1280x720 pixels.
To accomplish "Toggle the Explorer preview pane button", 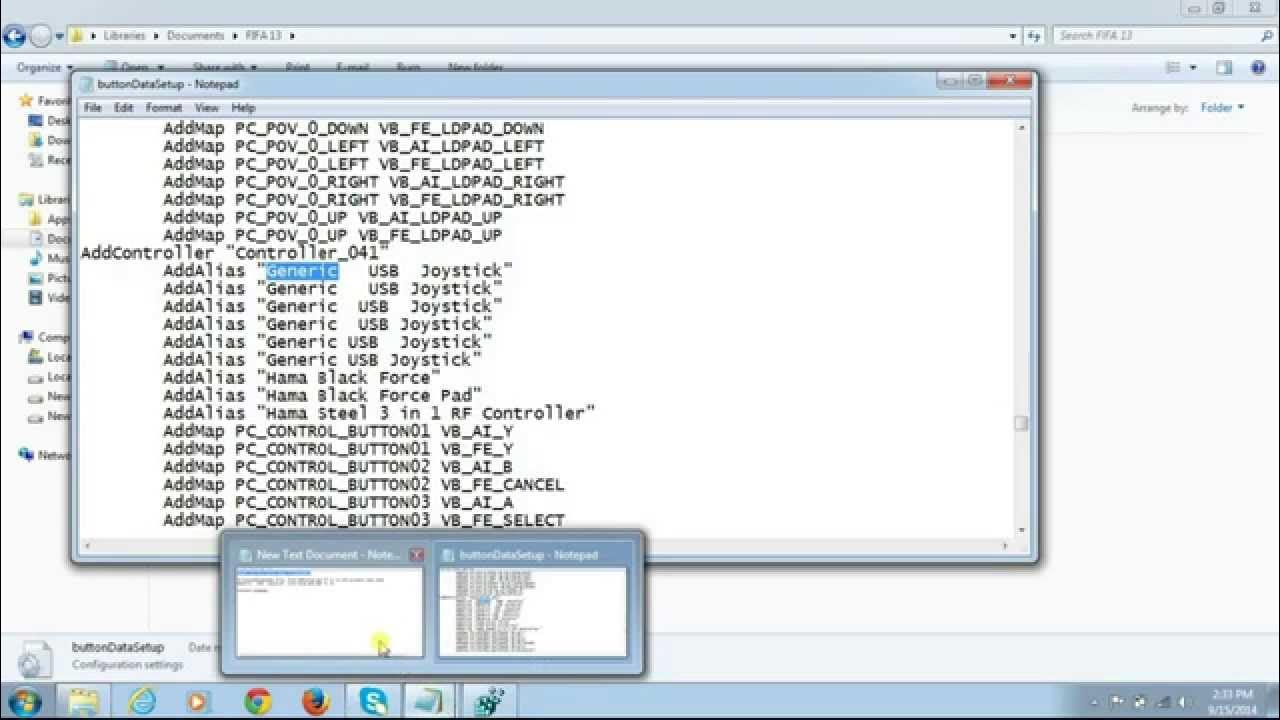I will (x=1224, y=68).
